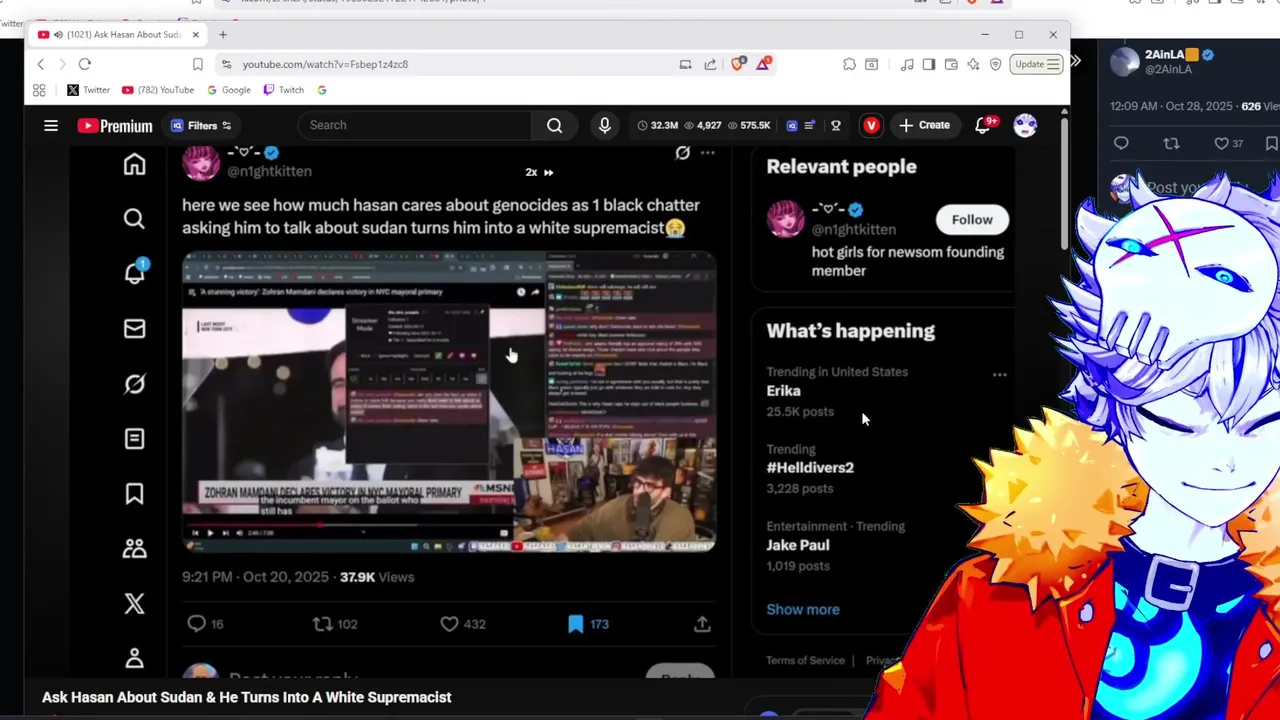Start voice search with microphone
1280x720 pixels.
click(604, 125)
